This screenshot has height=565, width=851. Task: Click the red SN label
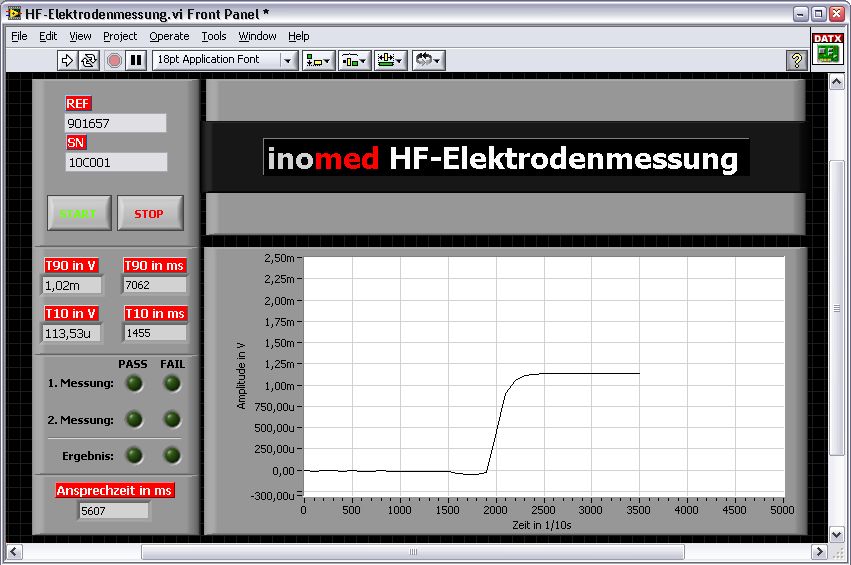75,143
